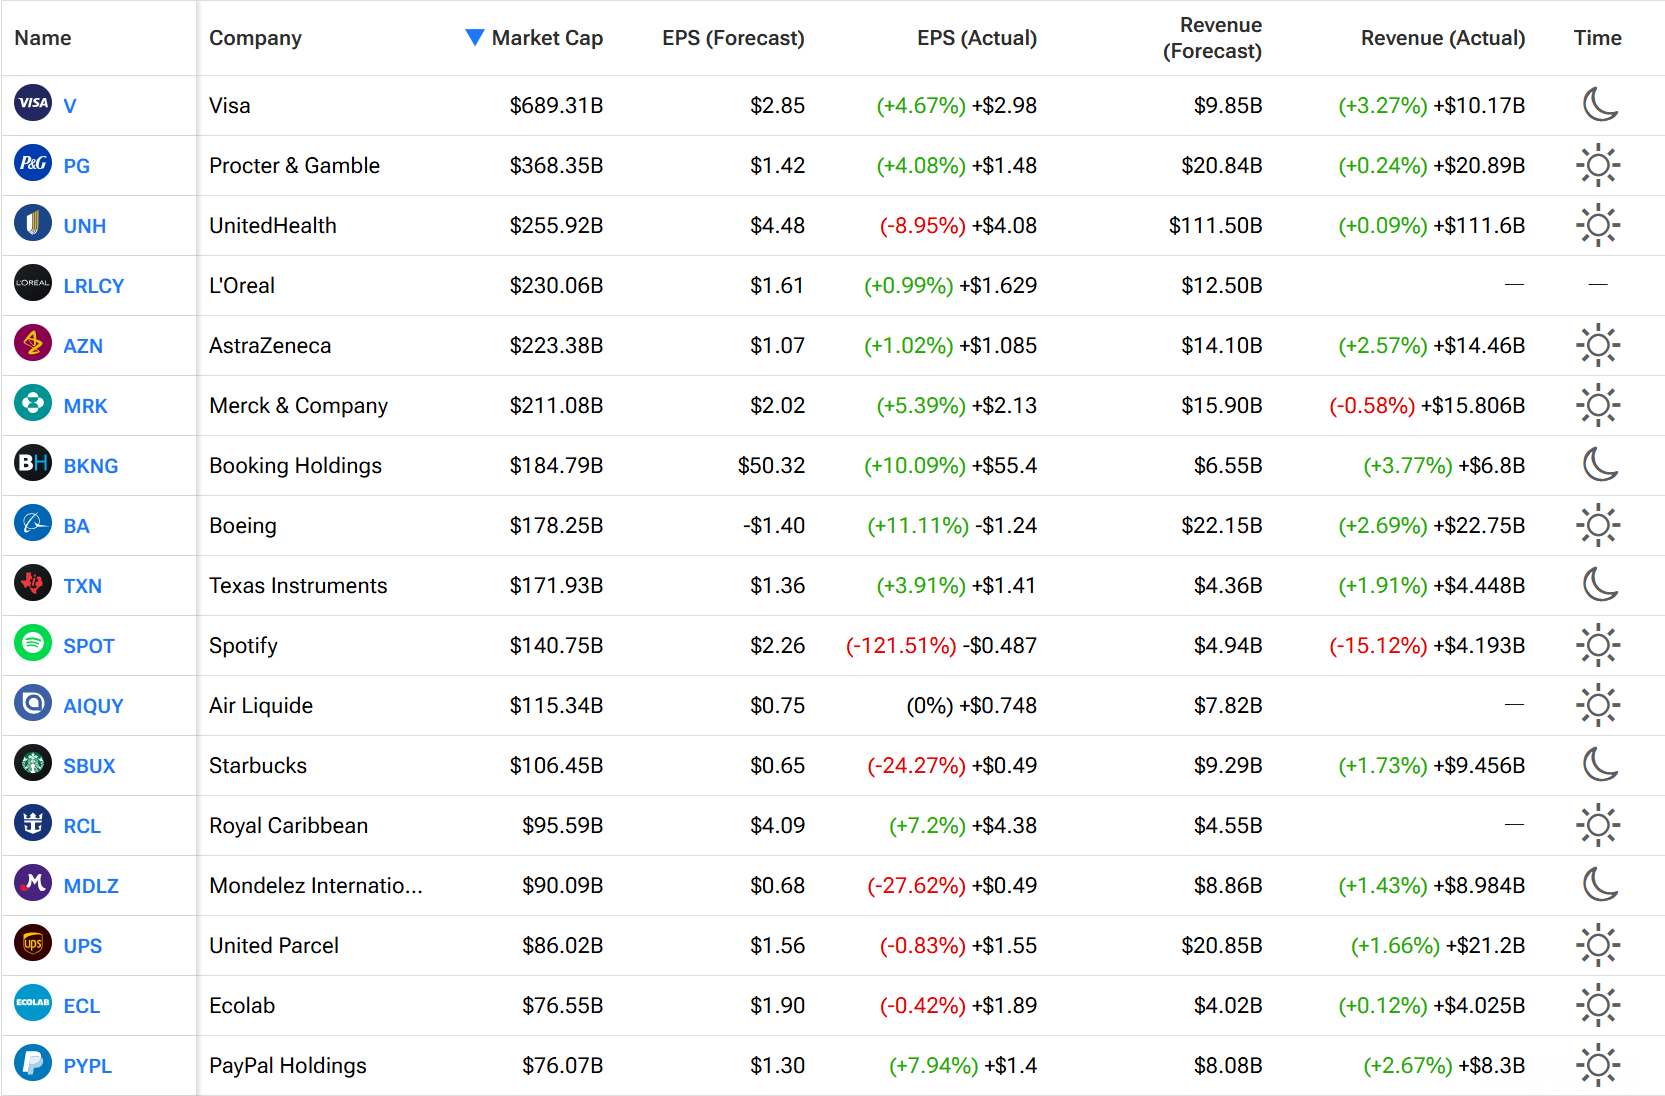
Task: Click the L'Oreal logo icon
Action: (33, 283)
